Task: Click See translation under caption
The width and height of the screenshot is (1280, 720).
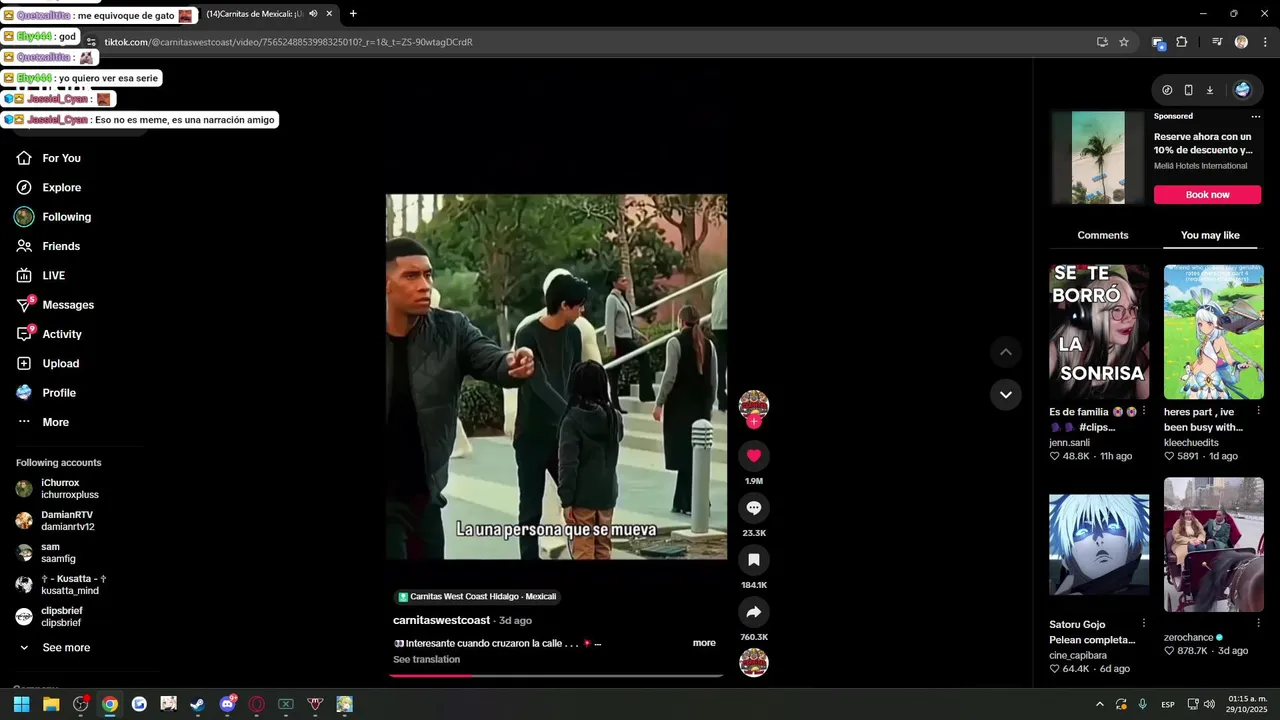Action: click(426, 660)
